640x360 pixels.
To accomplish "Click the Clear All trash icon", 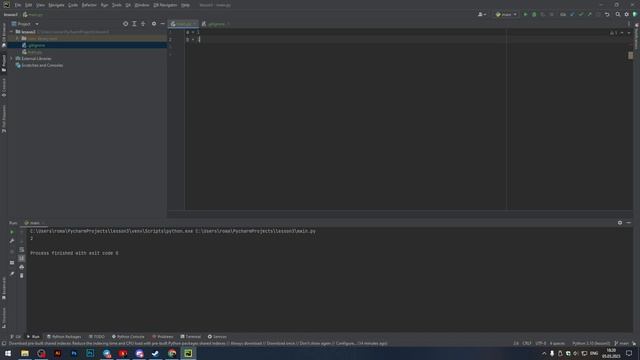I will click(x=22, y=276).
